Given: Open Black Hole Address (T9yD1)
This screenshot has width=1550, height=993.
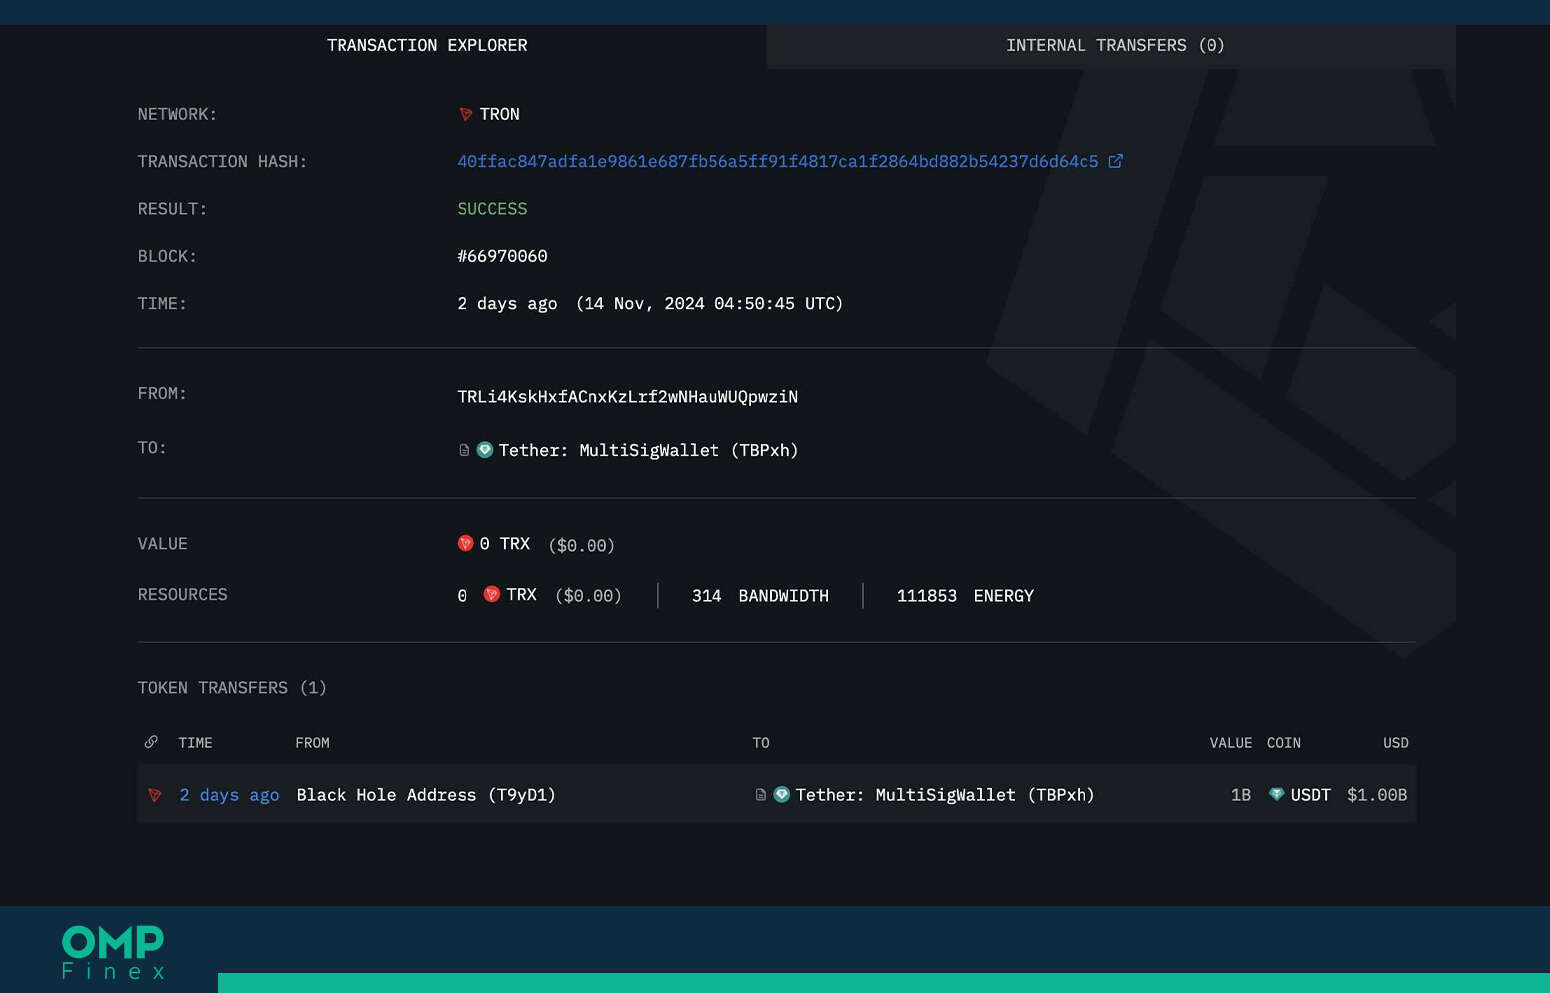Looking at the screenshot, I should click(426, 795).
